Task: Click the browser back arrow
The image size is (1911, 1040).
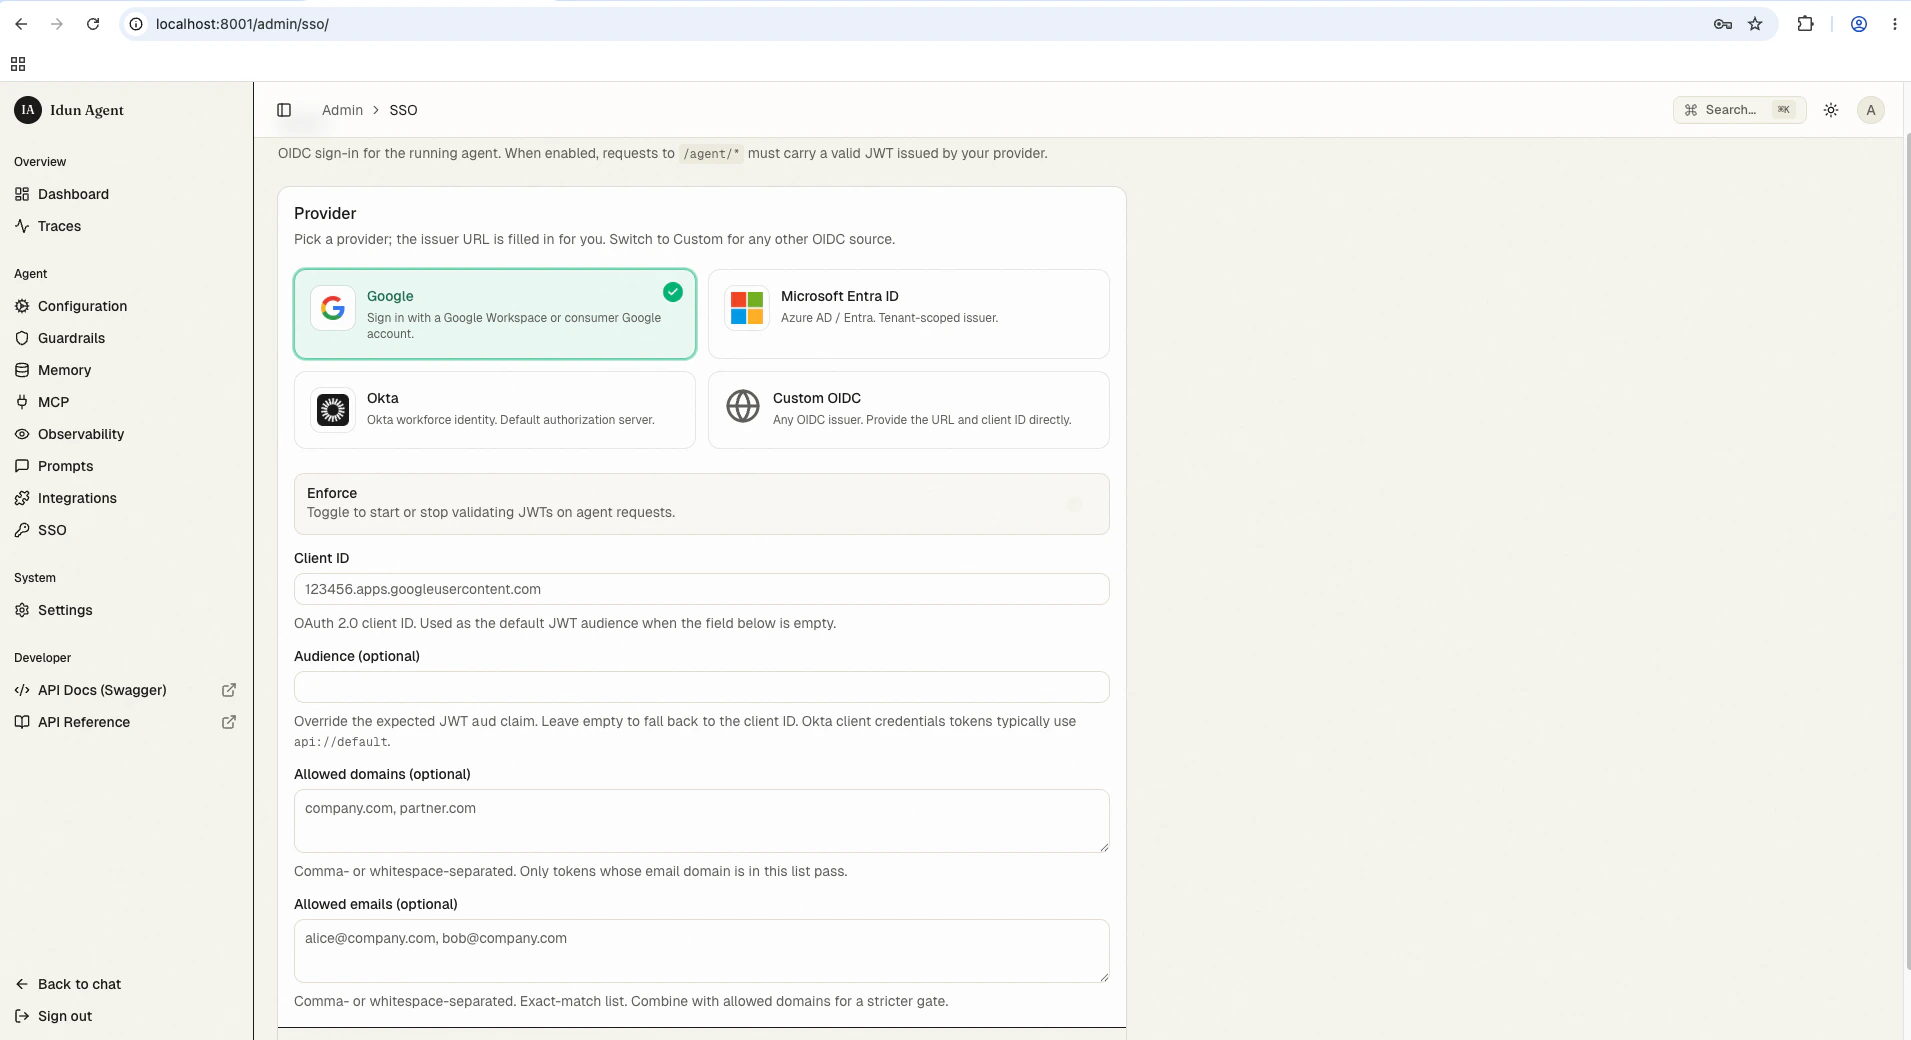Action: click(x=21, y=24)
